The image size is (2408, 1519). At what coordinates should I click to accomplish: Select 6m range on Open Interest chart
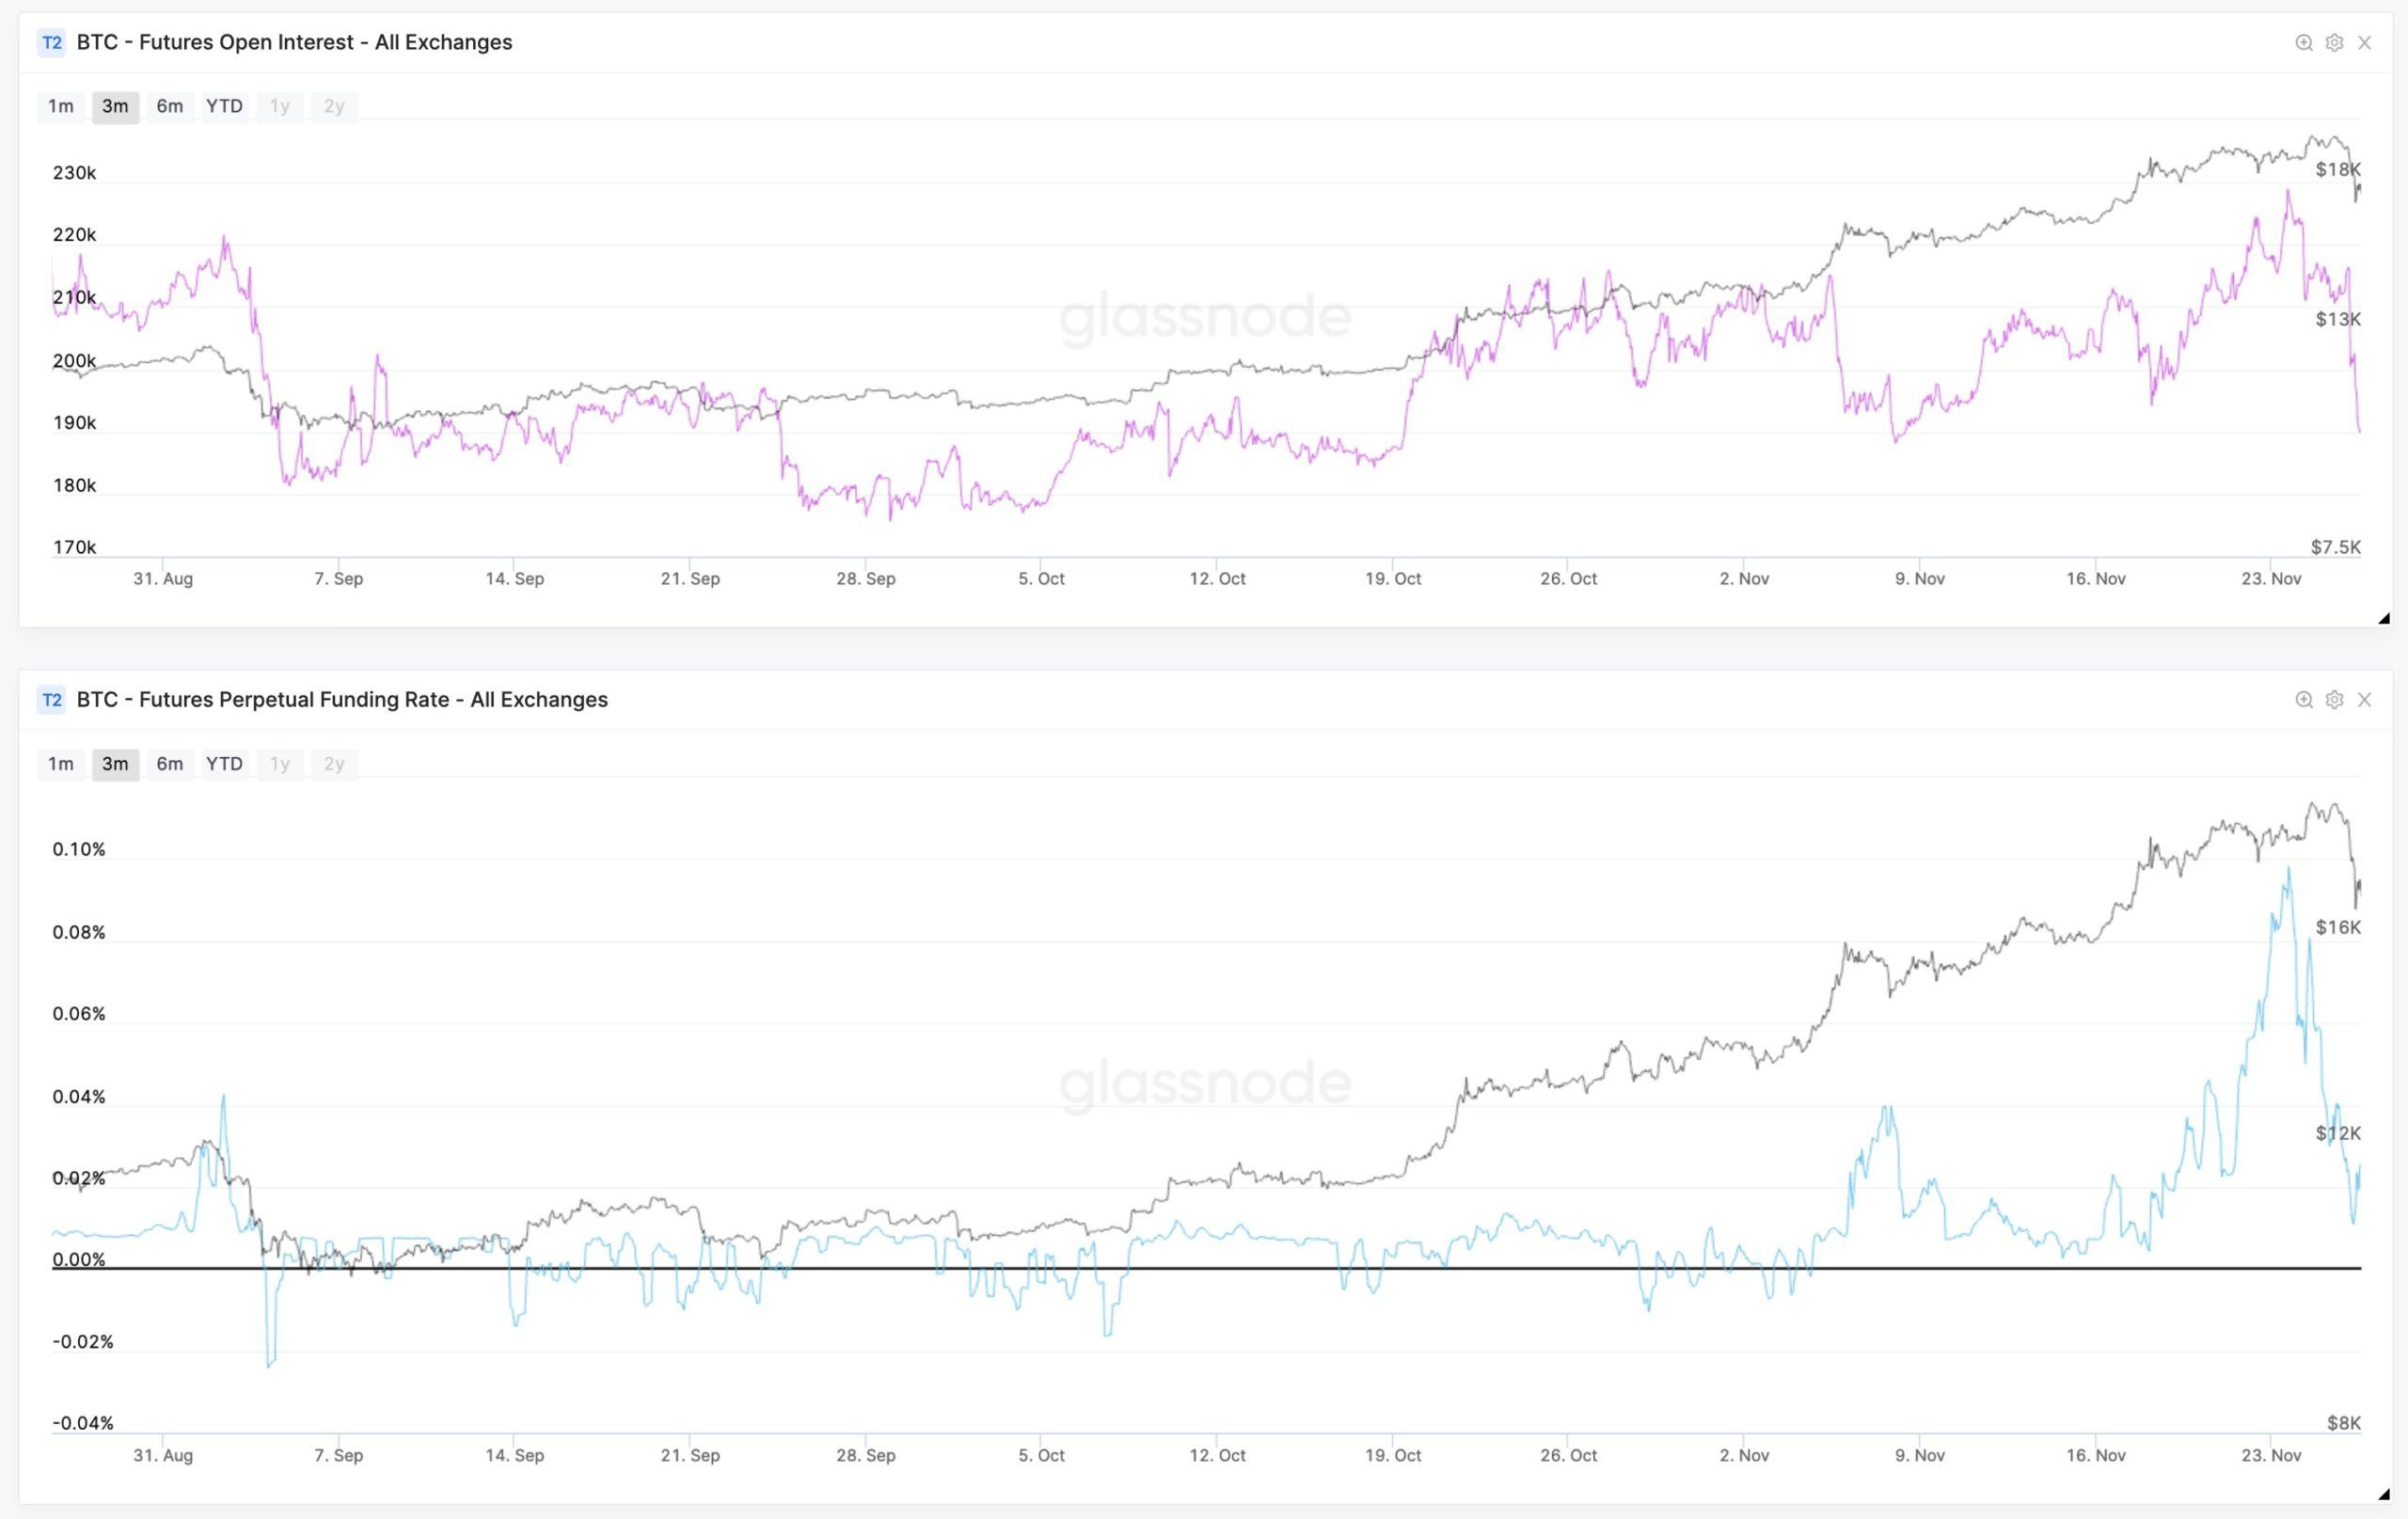tap(169, 106)
